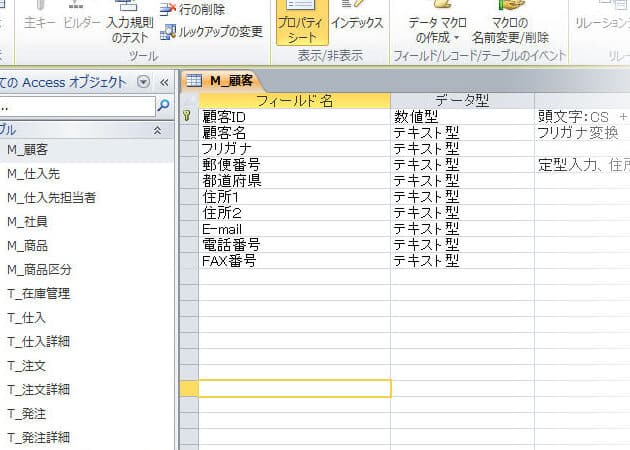Collapse the Tables group chevron
The image size is (630, 450).
[x=158, y=130]
